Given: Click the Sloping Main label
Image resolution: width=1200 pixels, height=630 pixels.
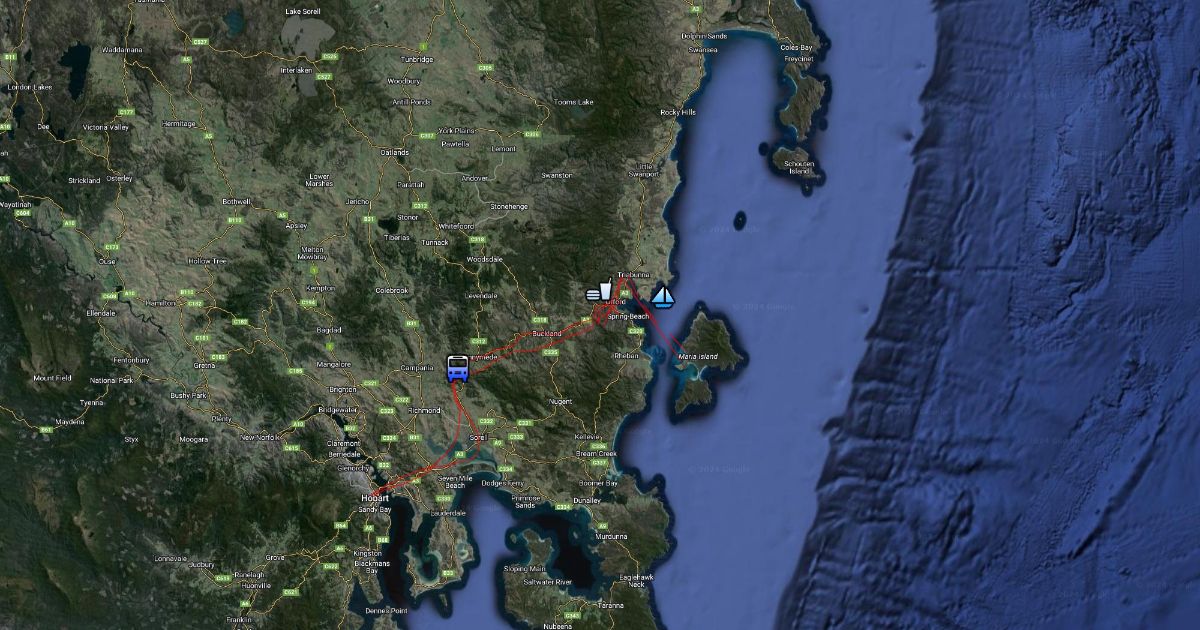Looking at the screenshot, I should 525,568.
